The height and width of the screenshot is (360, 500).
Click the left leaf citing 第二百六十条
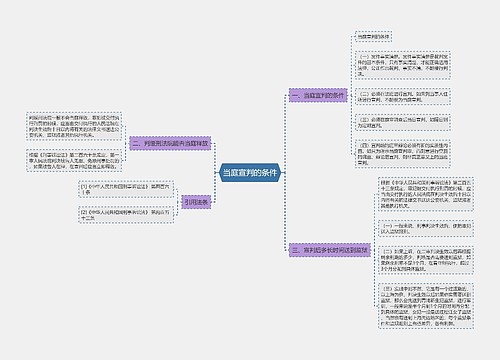74,161
